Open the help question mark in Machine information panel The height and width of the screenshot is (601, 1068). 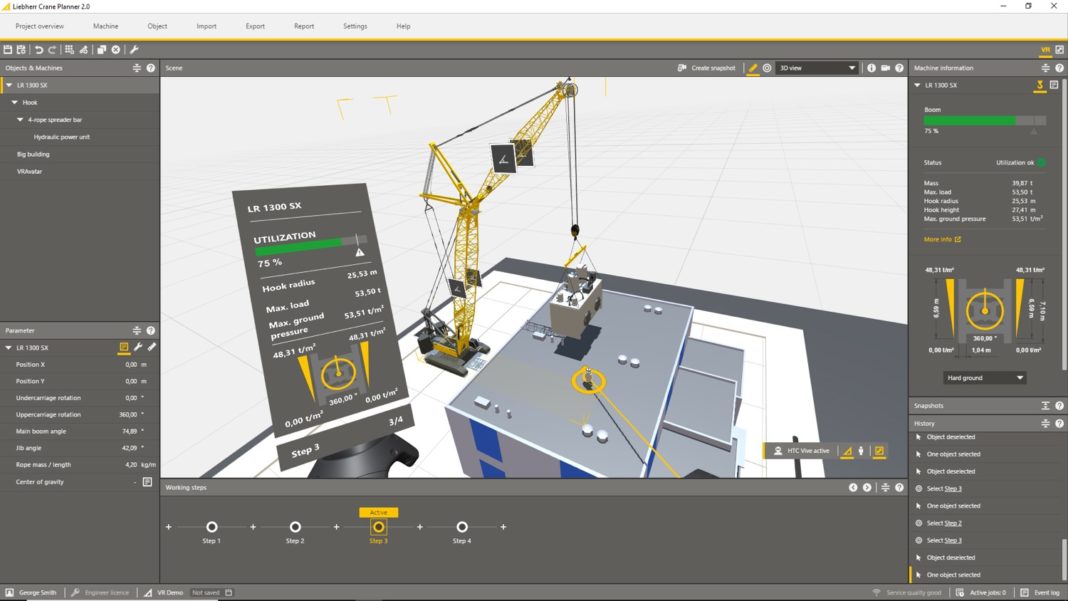pos(1058,67)
